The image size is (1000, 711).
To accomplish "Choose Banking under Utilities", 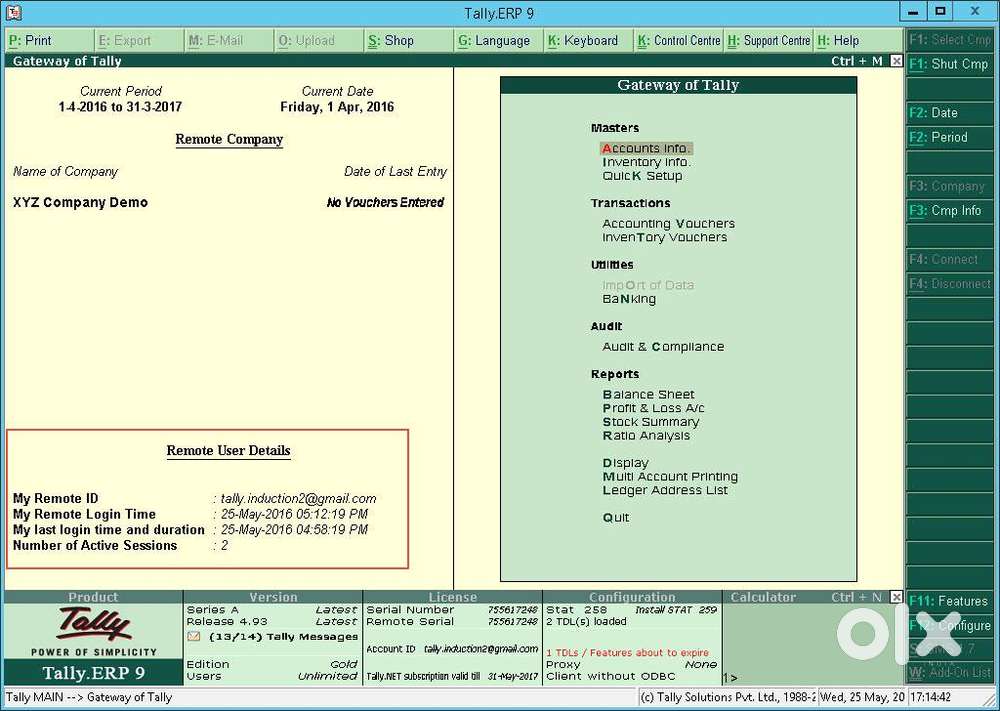I will [x=629, y=299].
